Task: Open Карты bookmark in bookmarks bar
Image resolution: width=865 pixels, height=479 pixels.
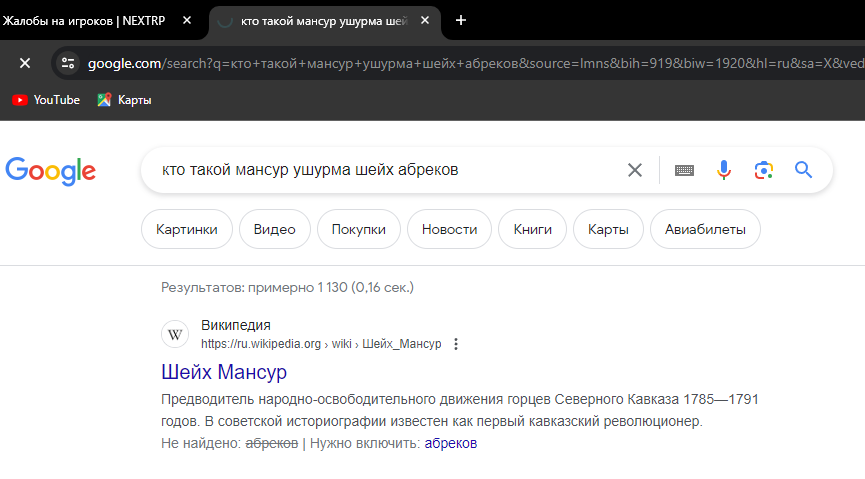Action: (125, 100)
